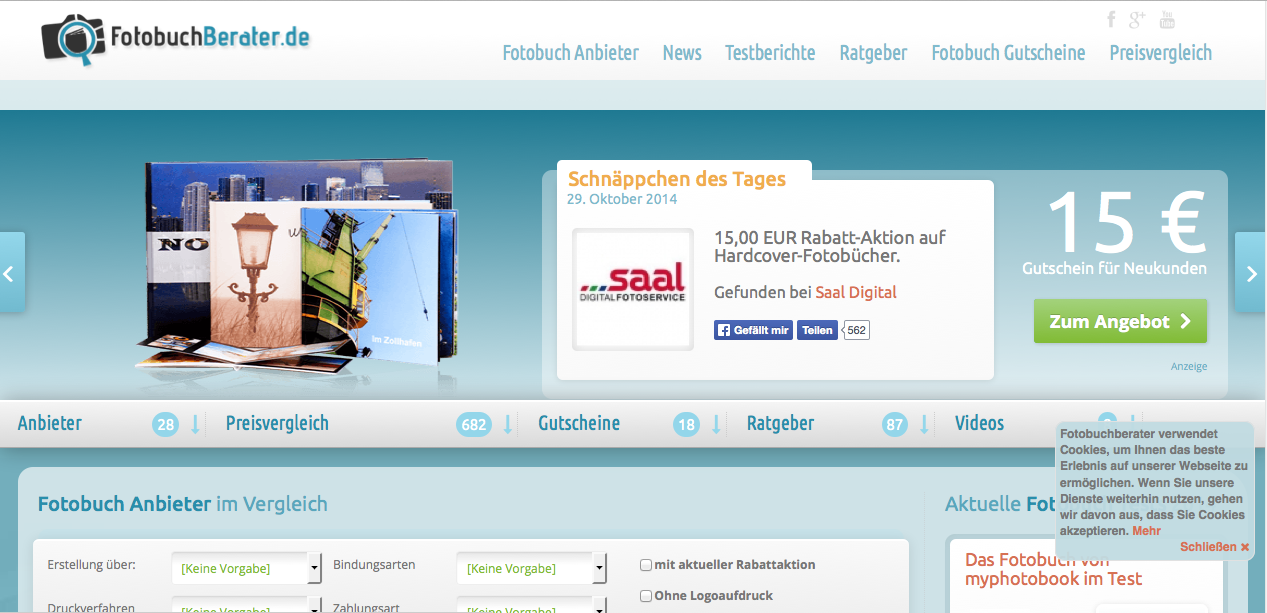Screen dimensions: 1267x613
Task: Click the down arrow beside Gutscheine count 18
Action: (716, 424)
